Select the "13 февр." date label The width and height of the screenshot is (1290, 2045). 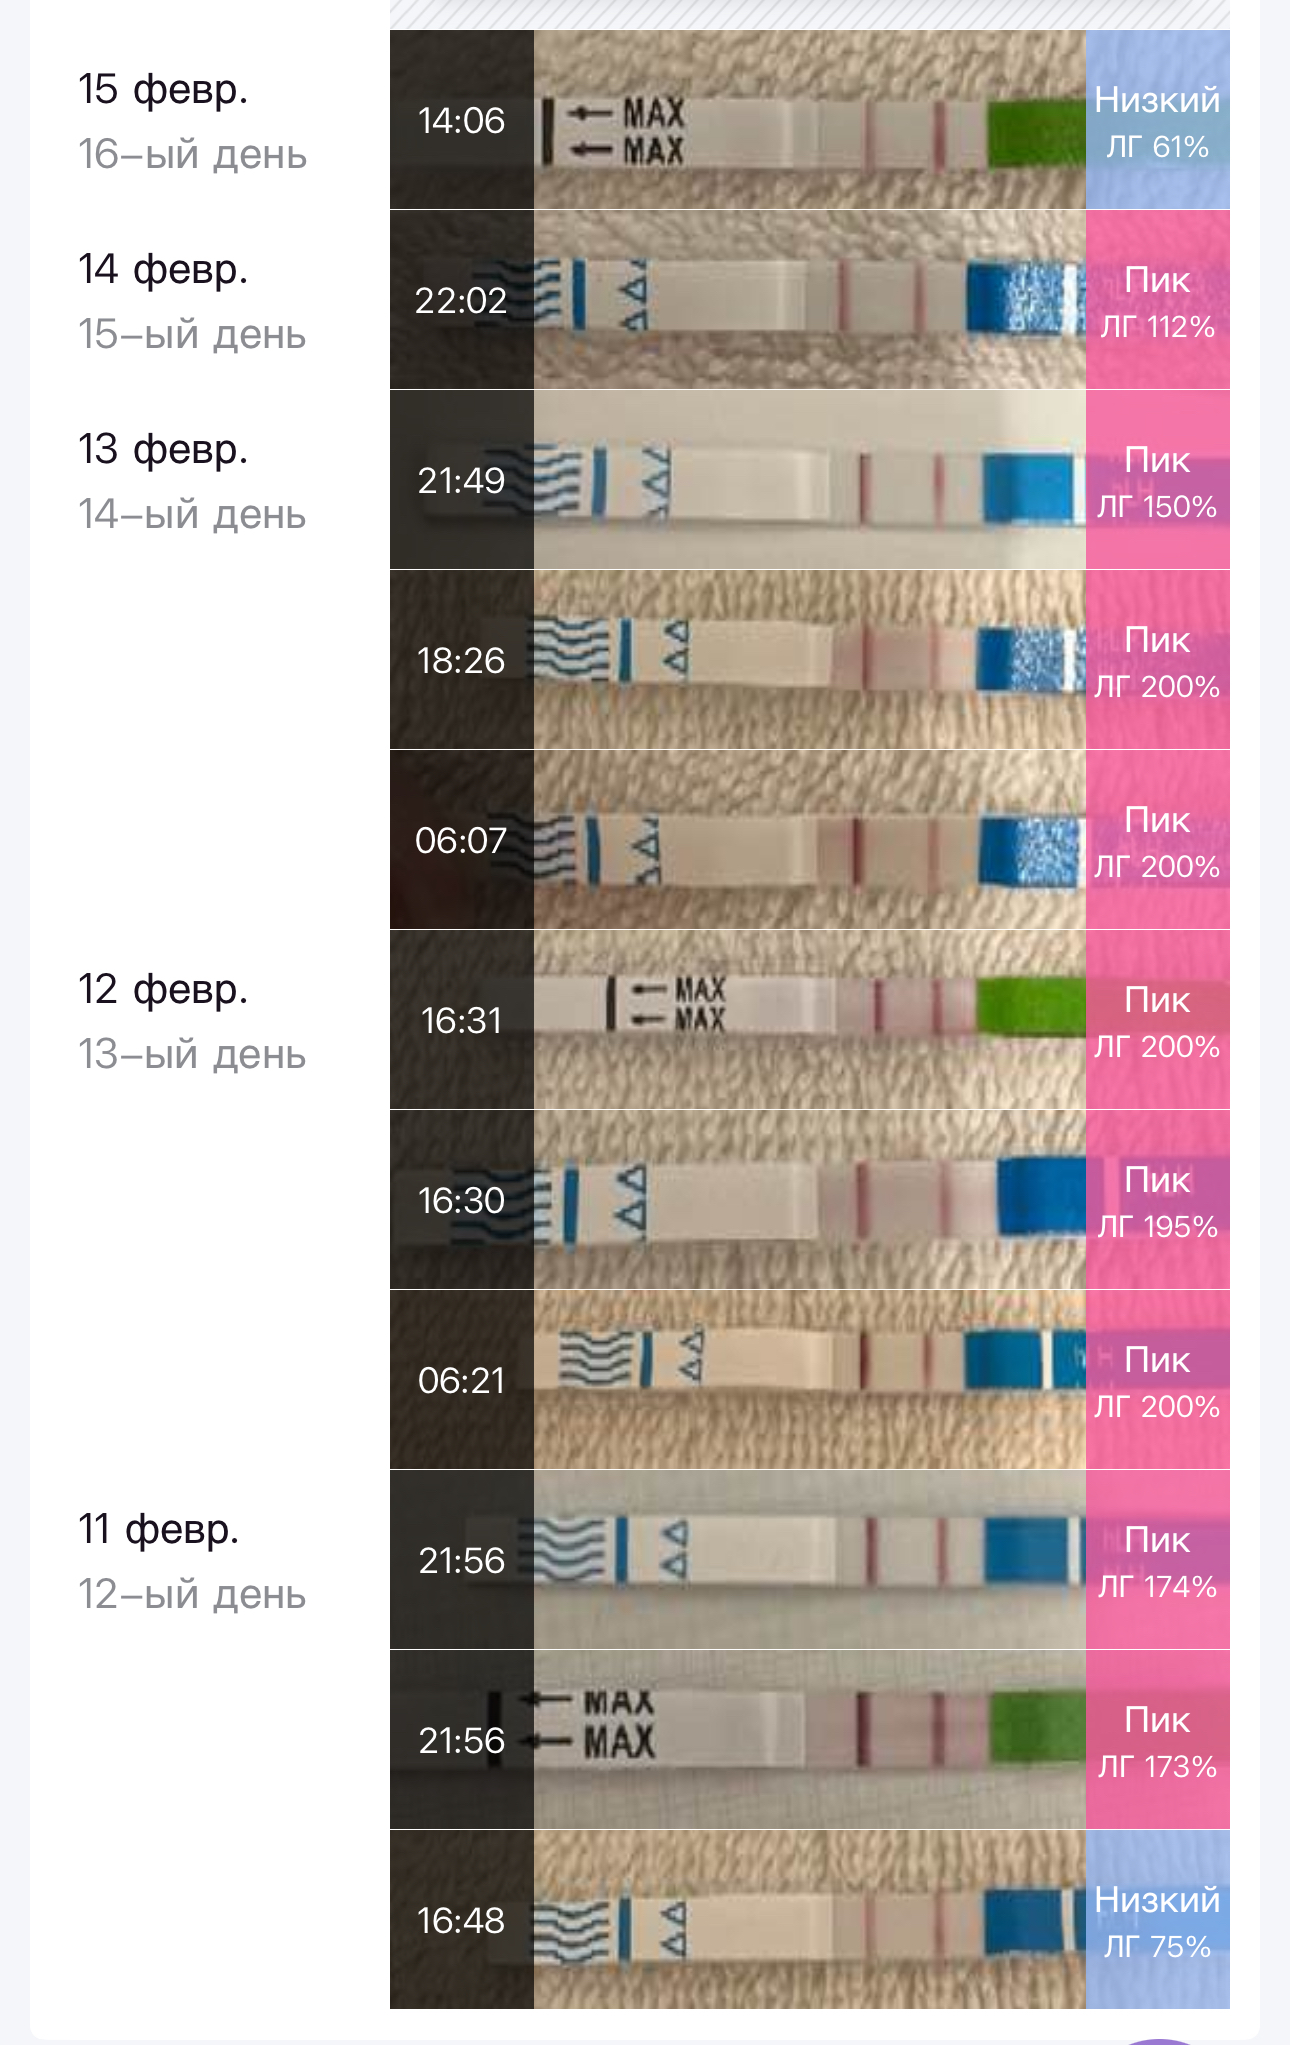163,450
